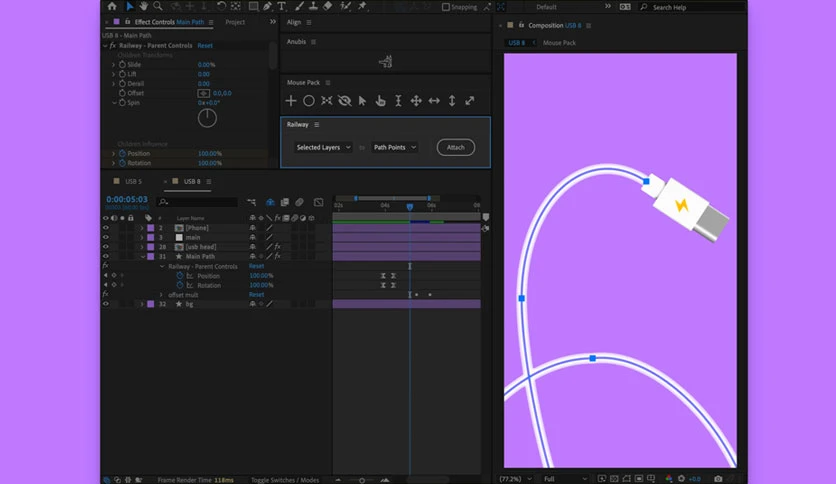The width and height of the screenshot is (836, 484).
Task: Open the magnification dropdown showing 77.2%
Action: (x=515, y=479)
